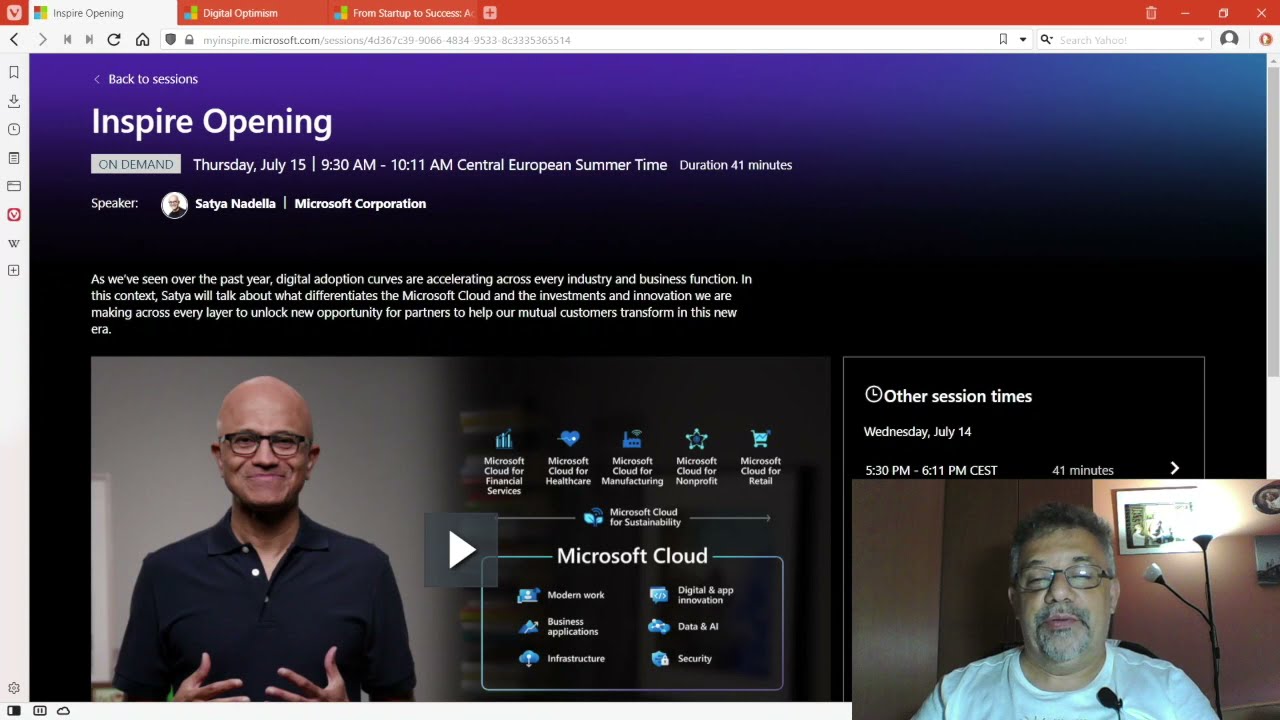Image resolution: width=1280 pixels, height=720 pixels.
Task: Go to the home page
Action: coord(142,40)
